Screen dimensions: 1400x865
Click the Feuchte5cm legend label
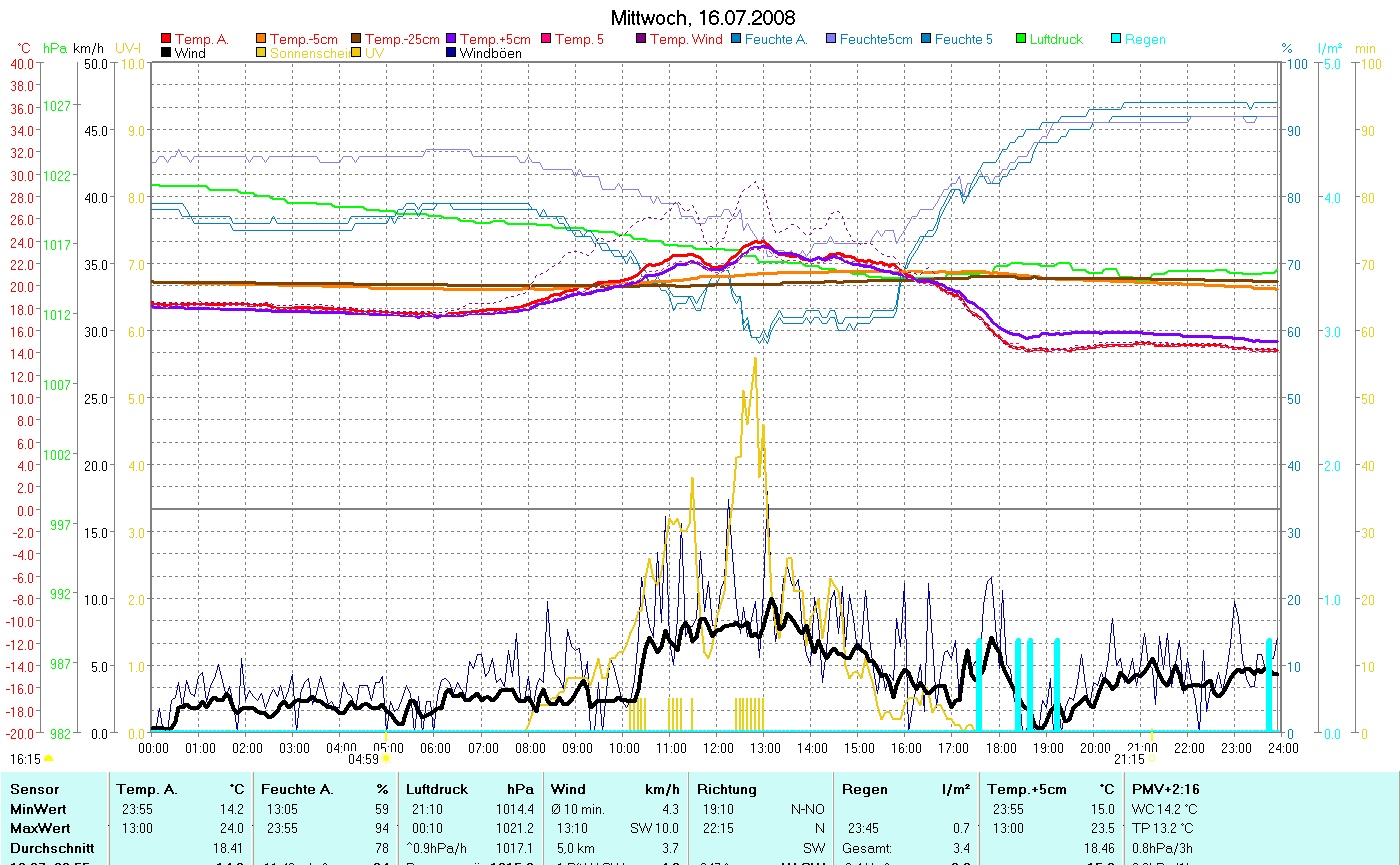[x=876, y=40]
